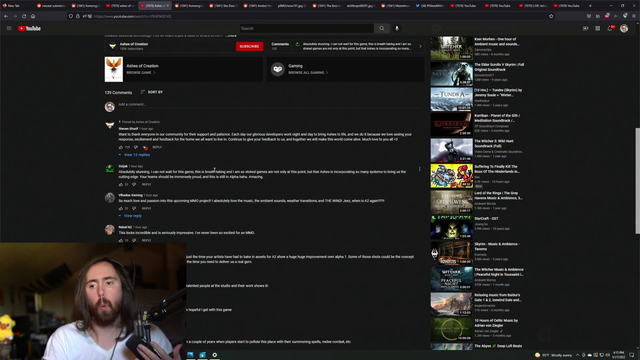Reply to the pinned Steven Sharif comment
This screenshot has width=640, height=360.
(x=157, y=147)
